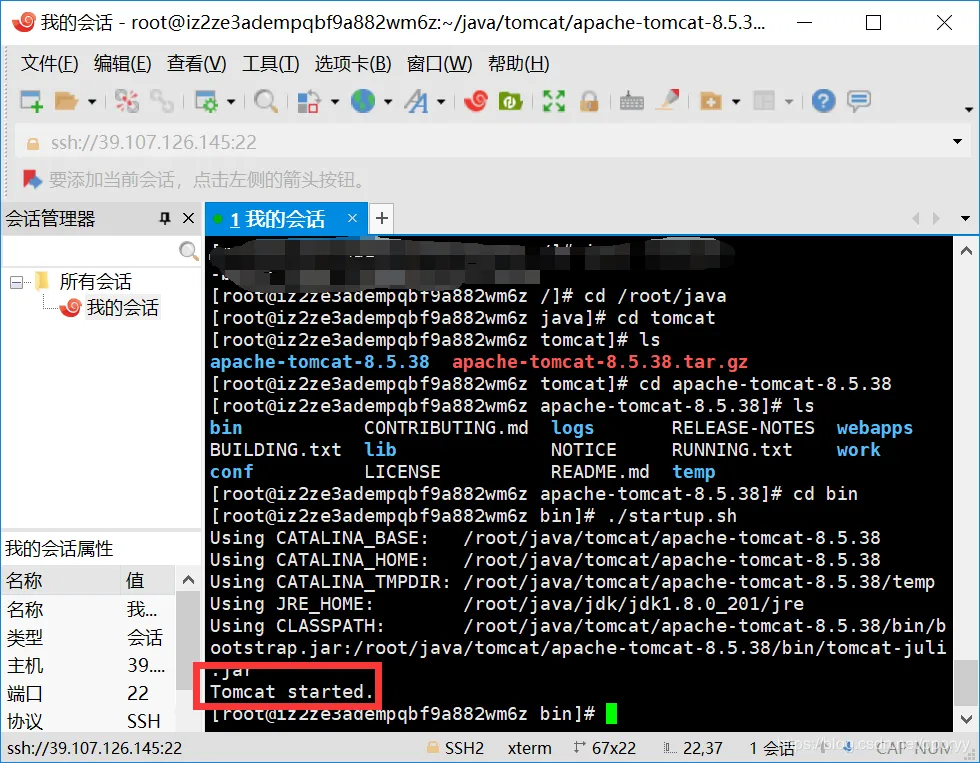Expand the font dropdown arrow
Viewport: 980px width, 763px height.
[x=441, y=101]
